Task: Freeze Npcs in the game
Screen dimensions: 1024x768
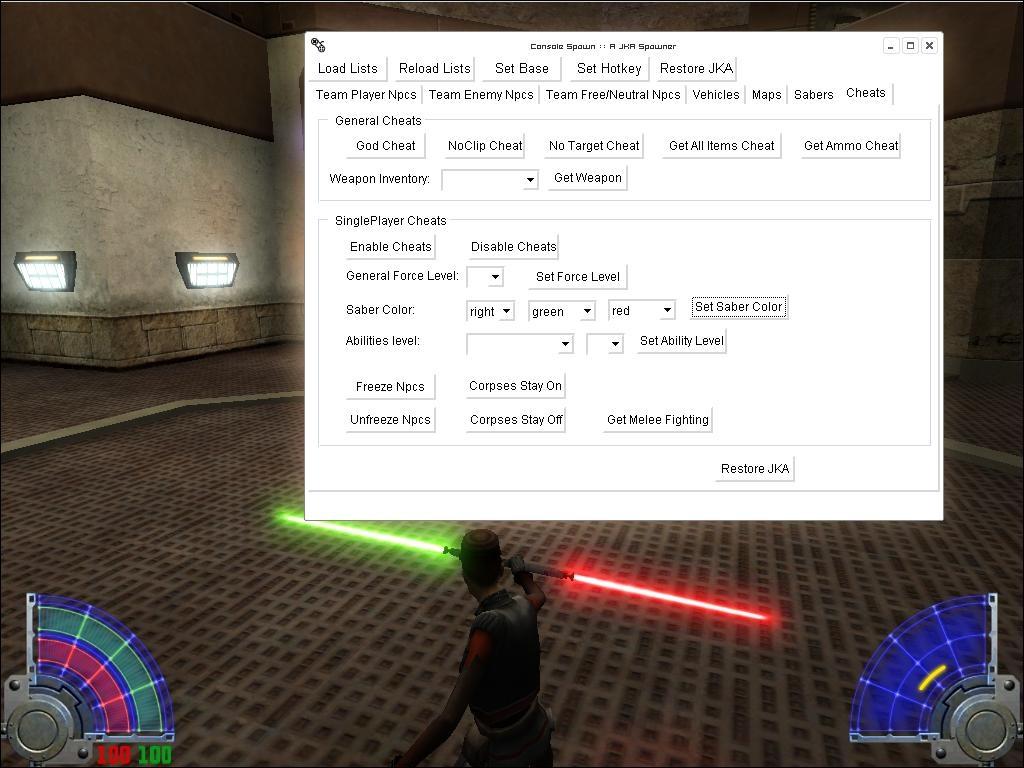Action: pyautogui.click(x=390, y=387)
